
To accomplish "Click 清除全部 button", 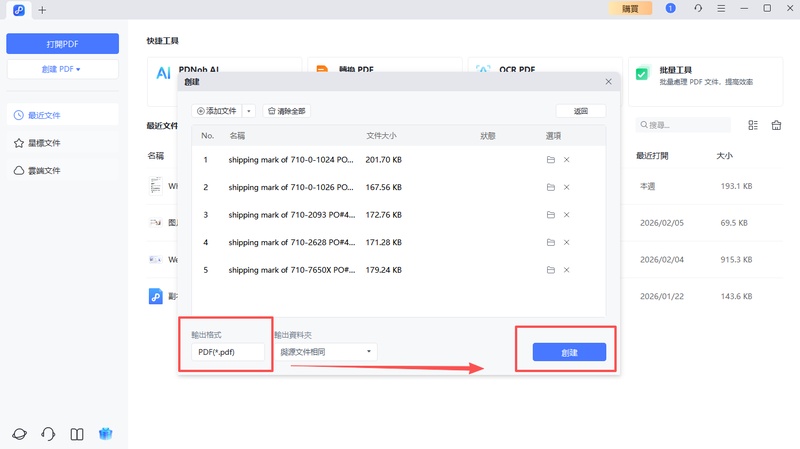I will tap(287, 111).
